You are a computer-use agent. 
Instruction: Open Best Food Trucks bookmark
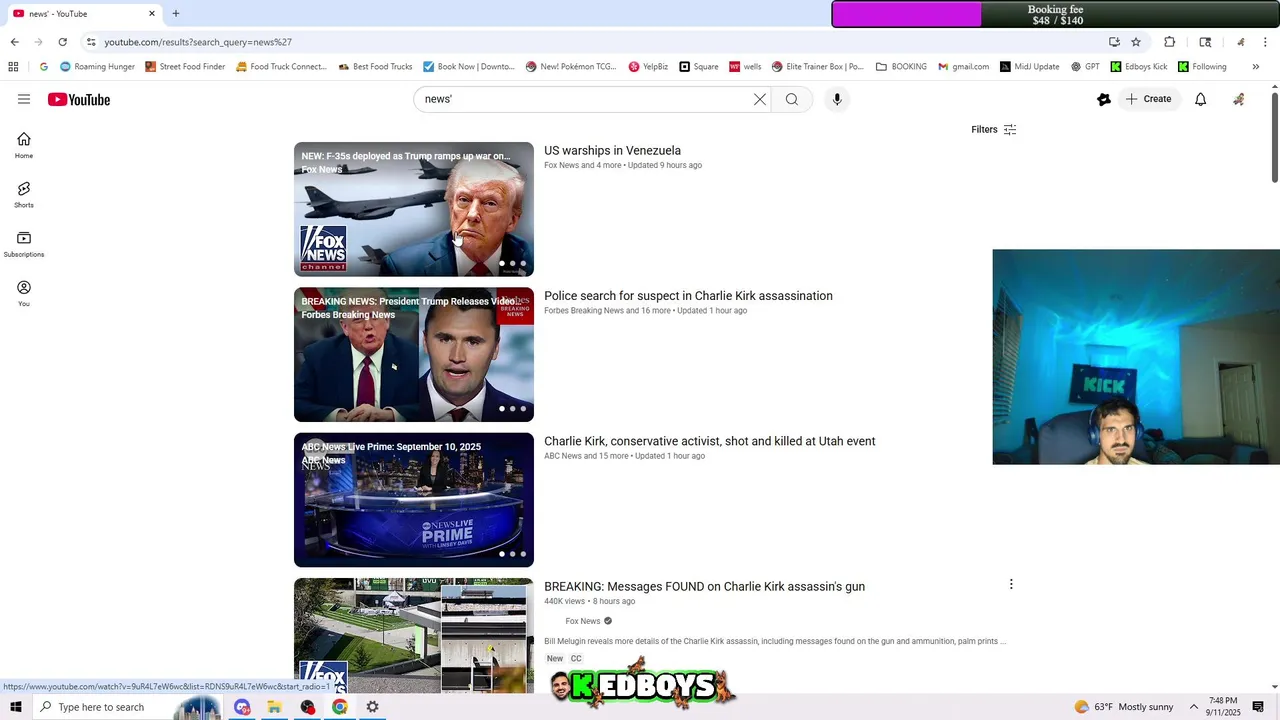(375, 67)
